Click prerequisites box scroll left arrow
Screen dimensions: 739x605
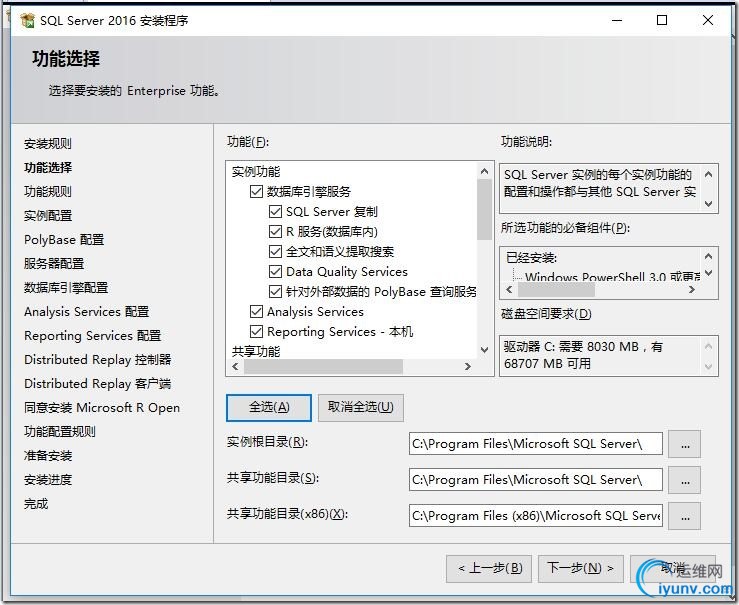point(509,290)
